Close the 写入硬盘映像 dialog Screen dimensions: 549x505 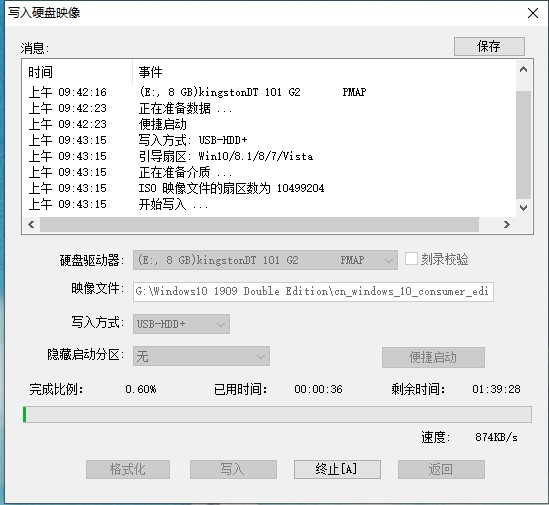point(533,13)
